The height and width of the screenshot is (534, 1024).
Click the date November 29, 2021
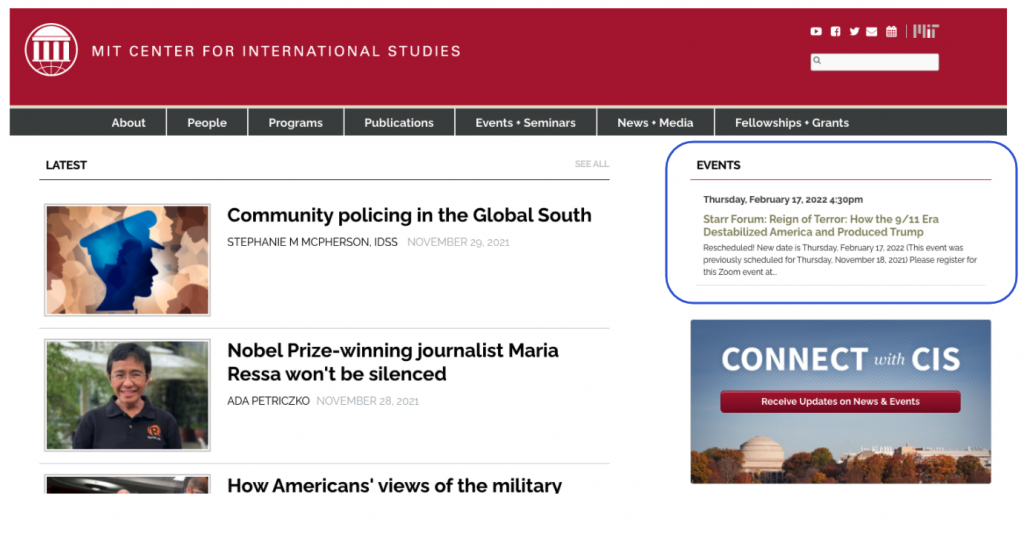pyautogui.click(x=458, y=242)
